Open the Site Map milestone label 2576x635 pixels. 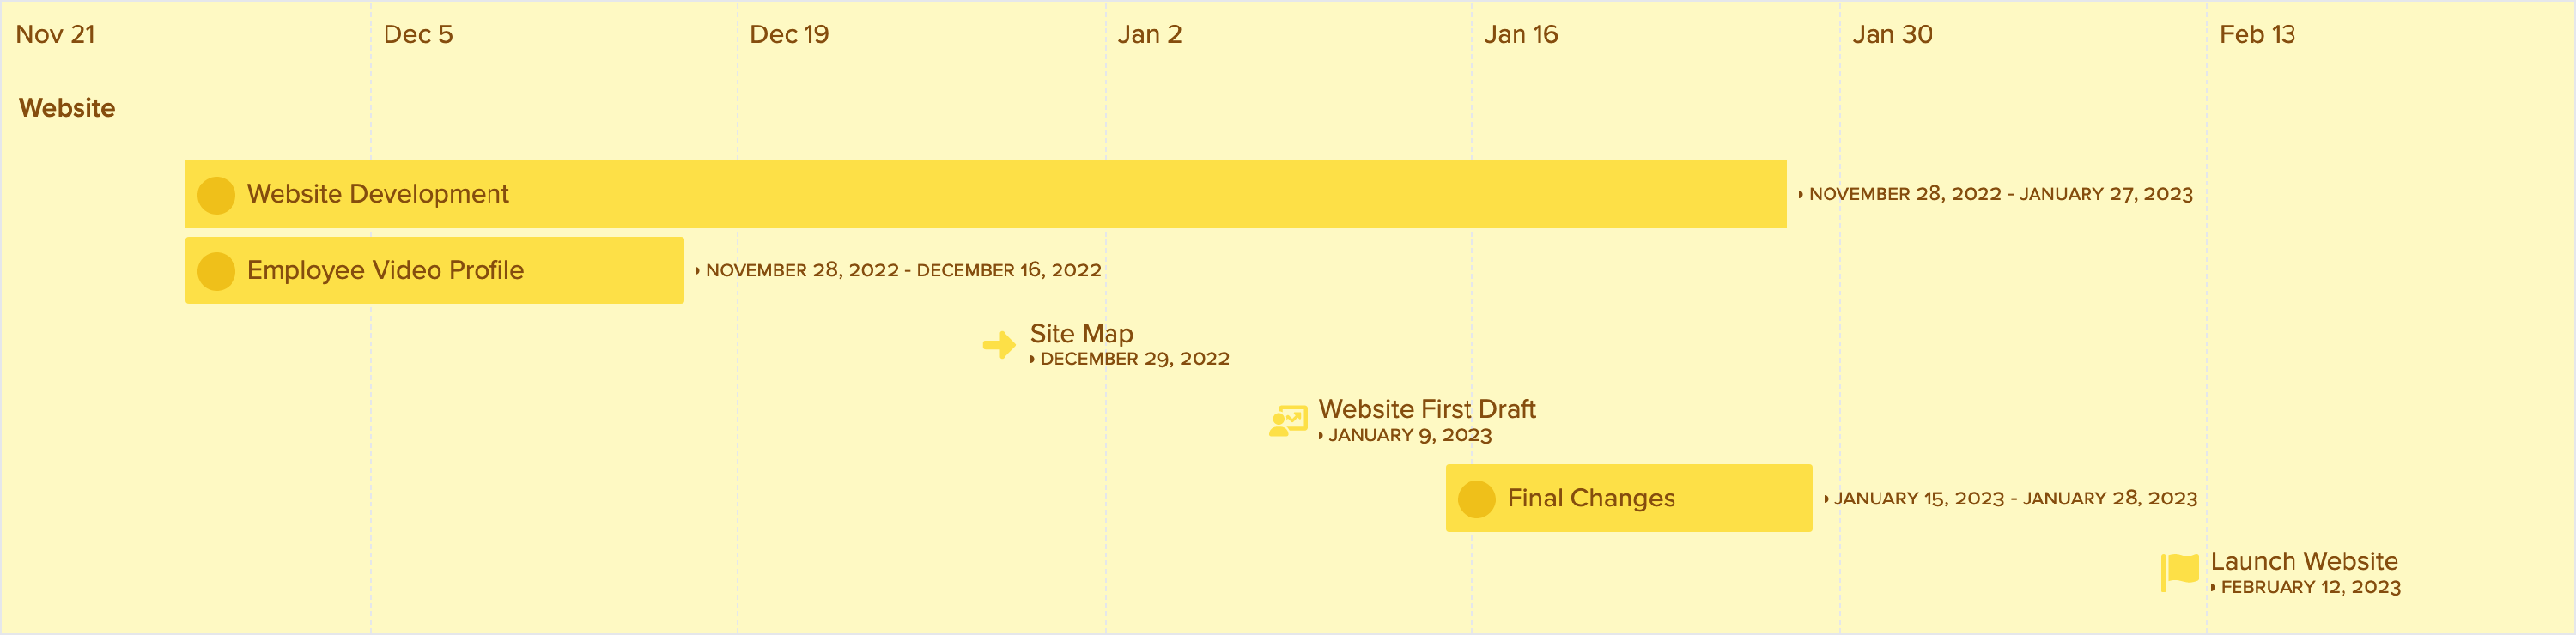coord(1081,333)
